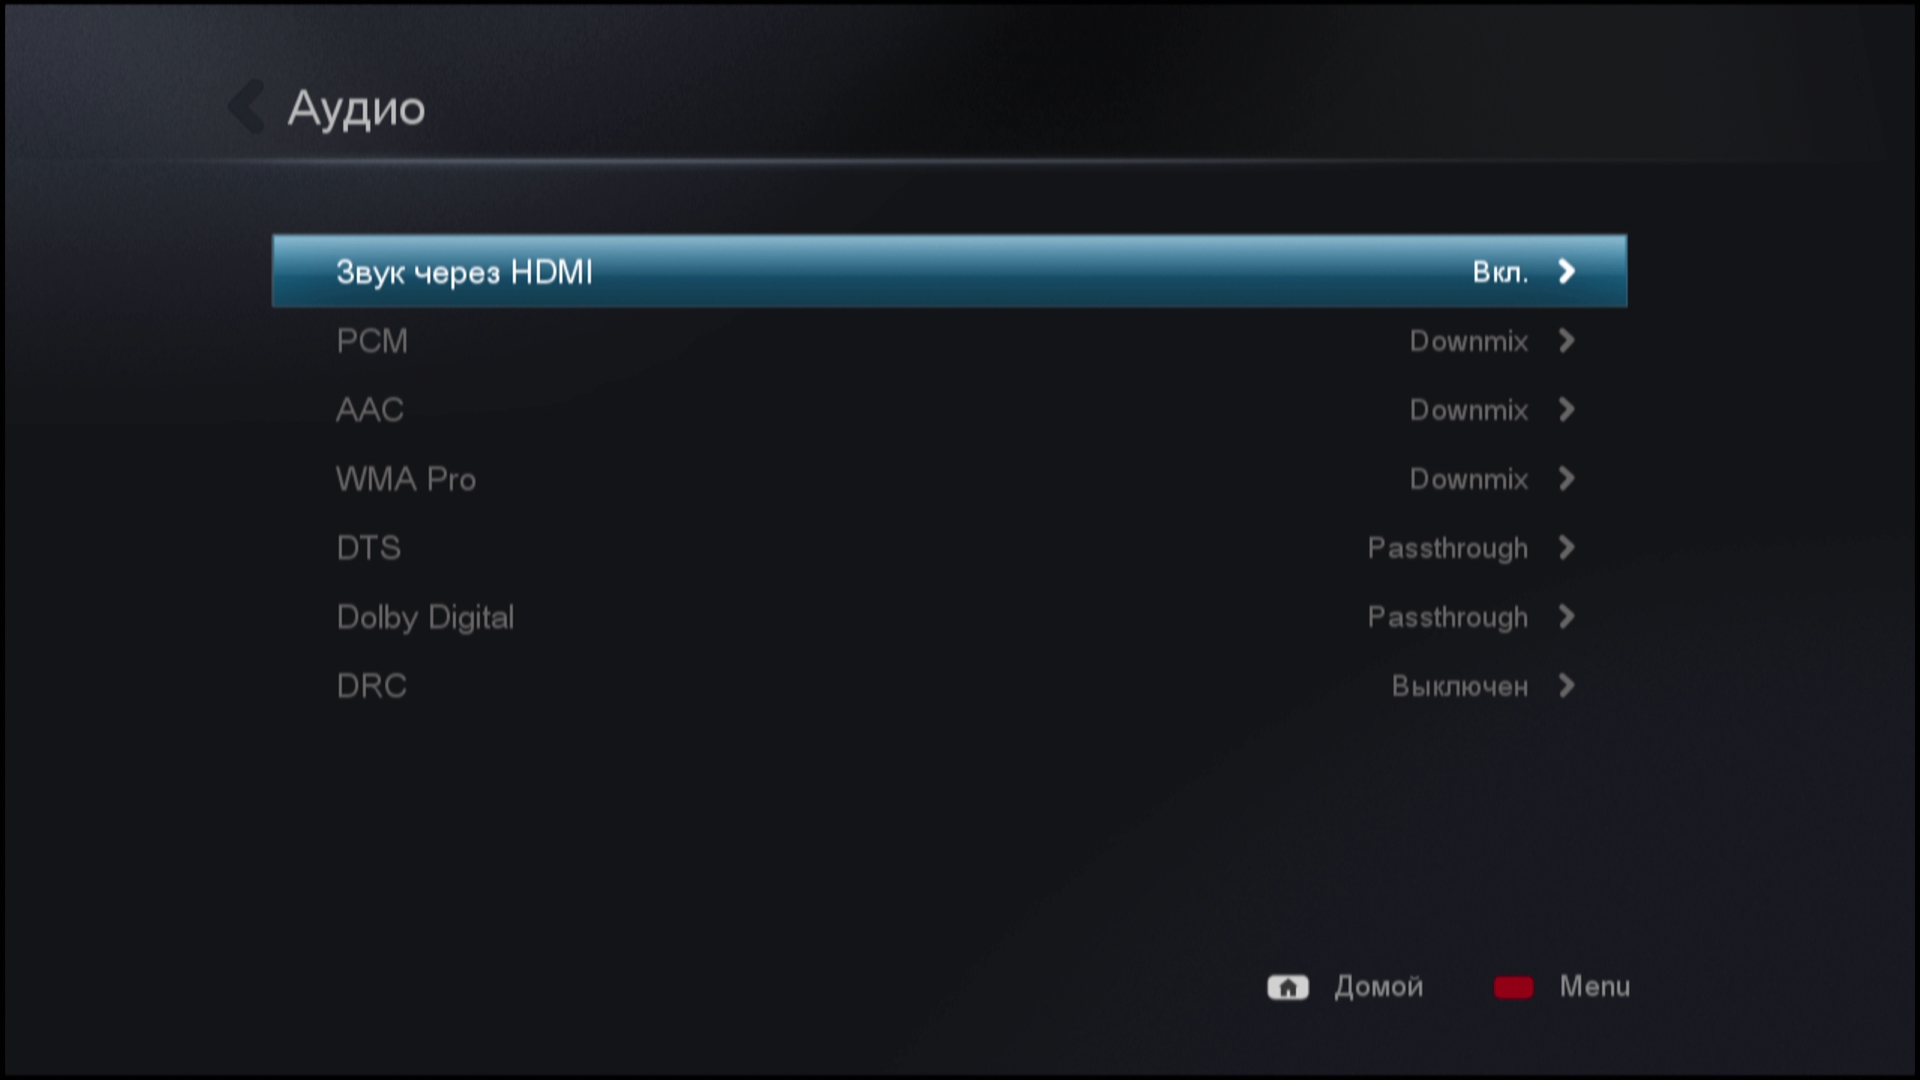Toggle DRC Выключен setting value
This screenshot has width=1920, height=1080.
(x=1460, y=686)
